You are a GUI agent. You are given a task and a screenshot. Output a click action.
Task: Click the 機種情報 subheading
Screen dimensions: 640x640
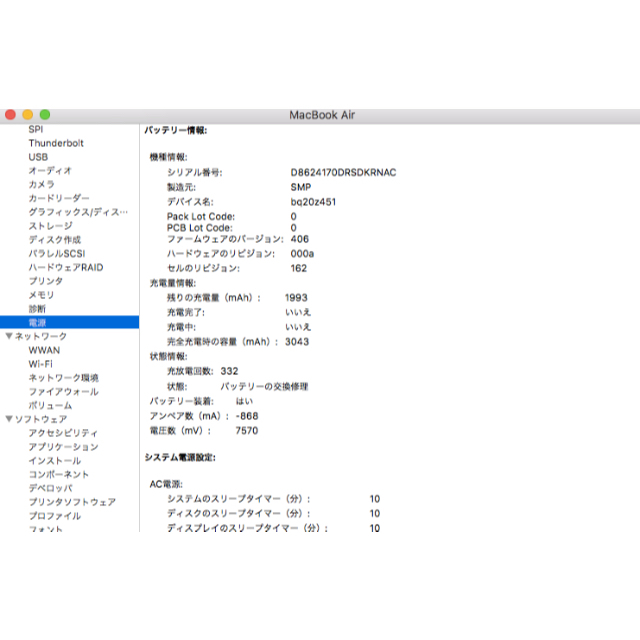[169, 157]
